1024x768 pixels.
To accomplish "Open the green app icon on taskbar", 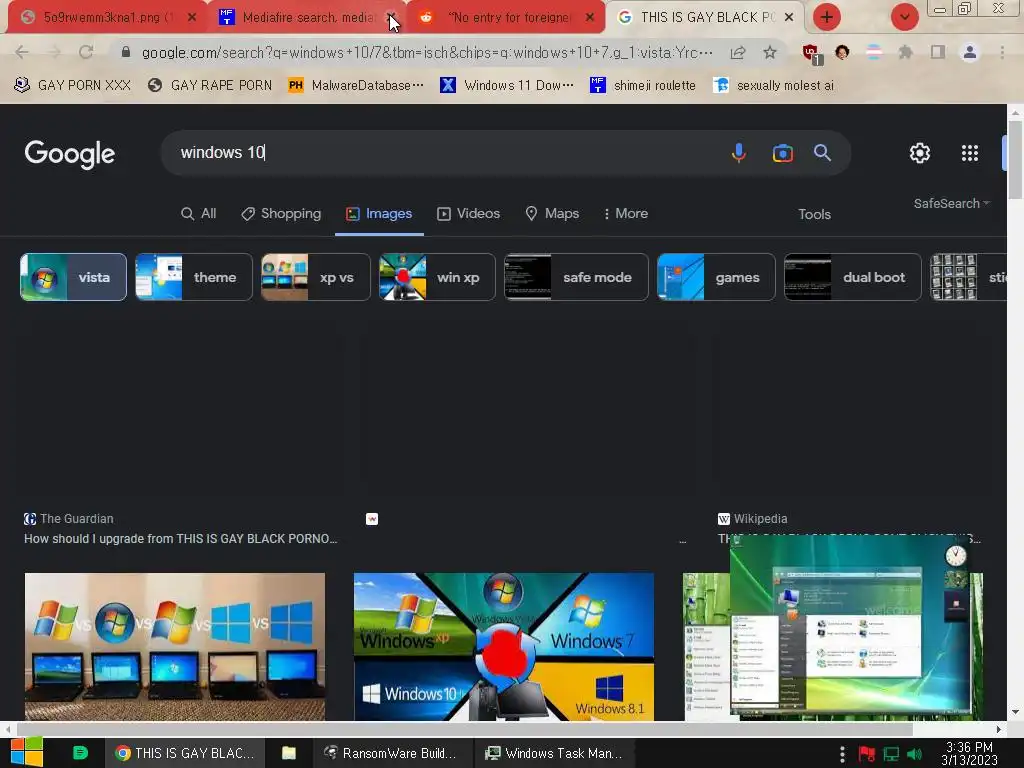I will pyautogui.click(x=80, y=753).
